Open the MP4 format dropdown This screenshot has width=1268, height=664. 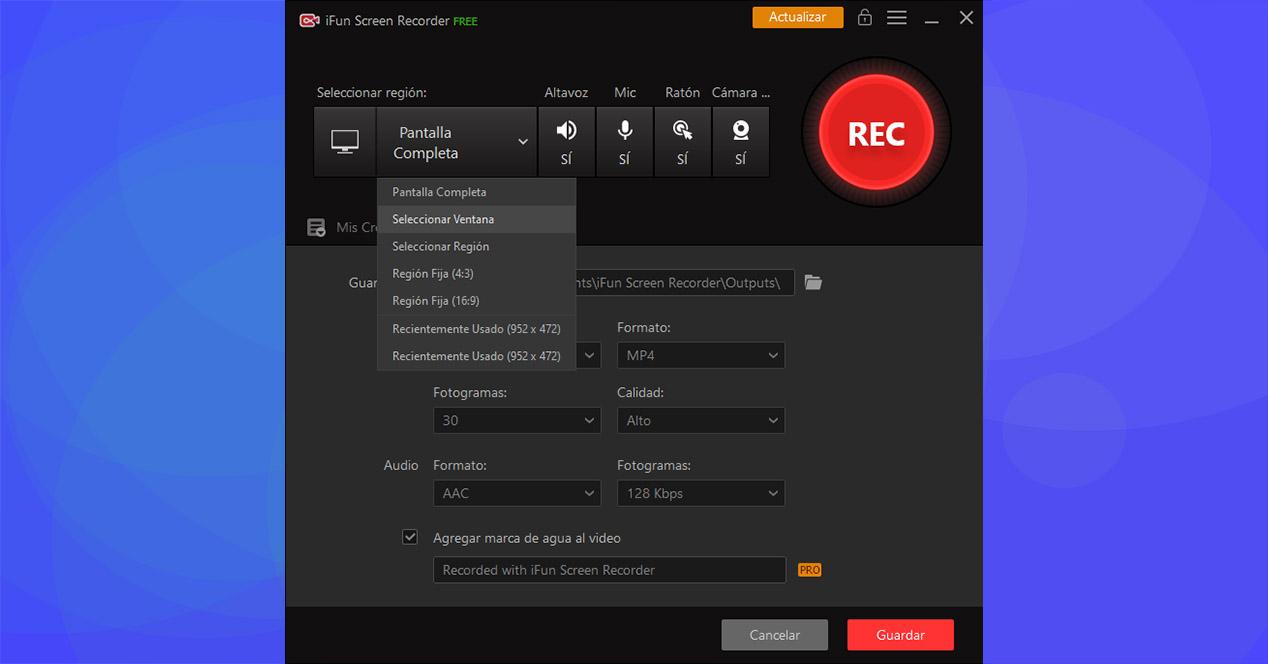(701, 355)
